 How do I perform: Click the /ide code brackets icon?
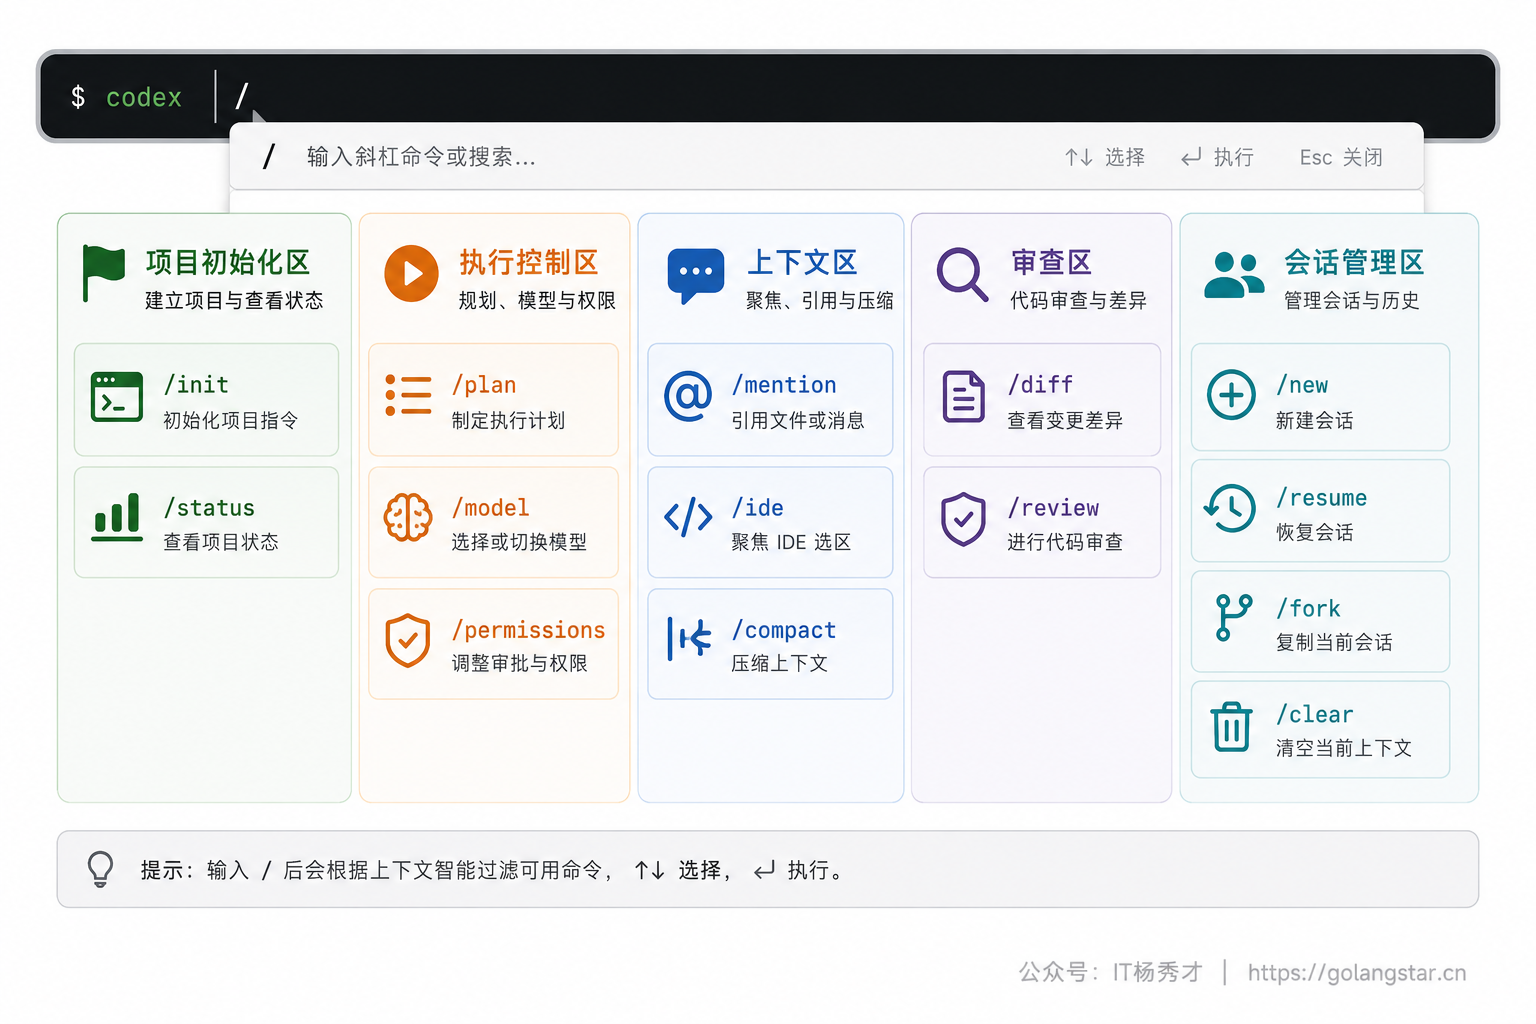pos(688,517)
